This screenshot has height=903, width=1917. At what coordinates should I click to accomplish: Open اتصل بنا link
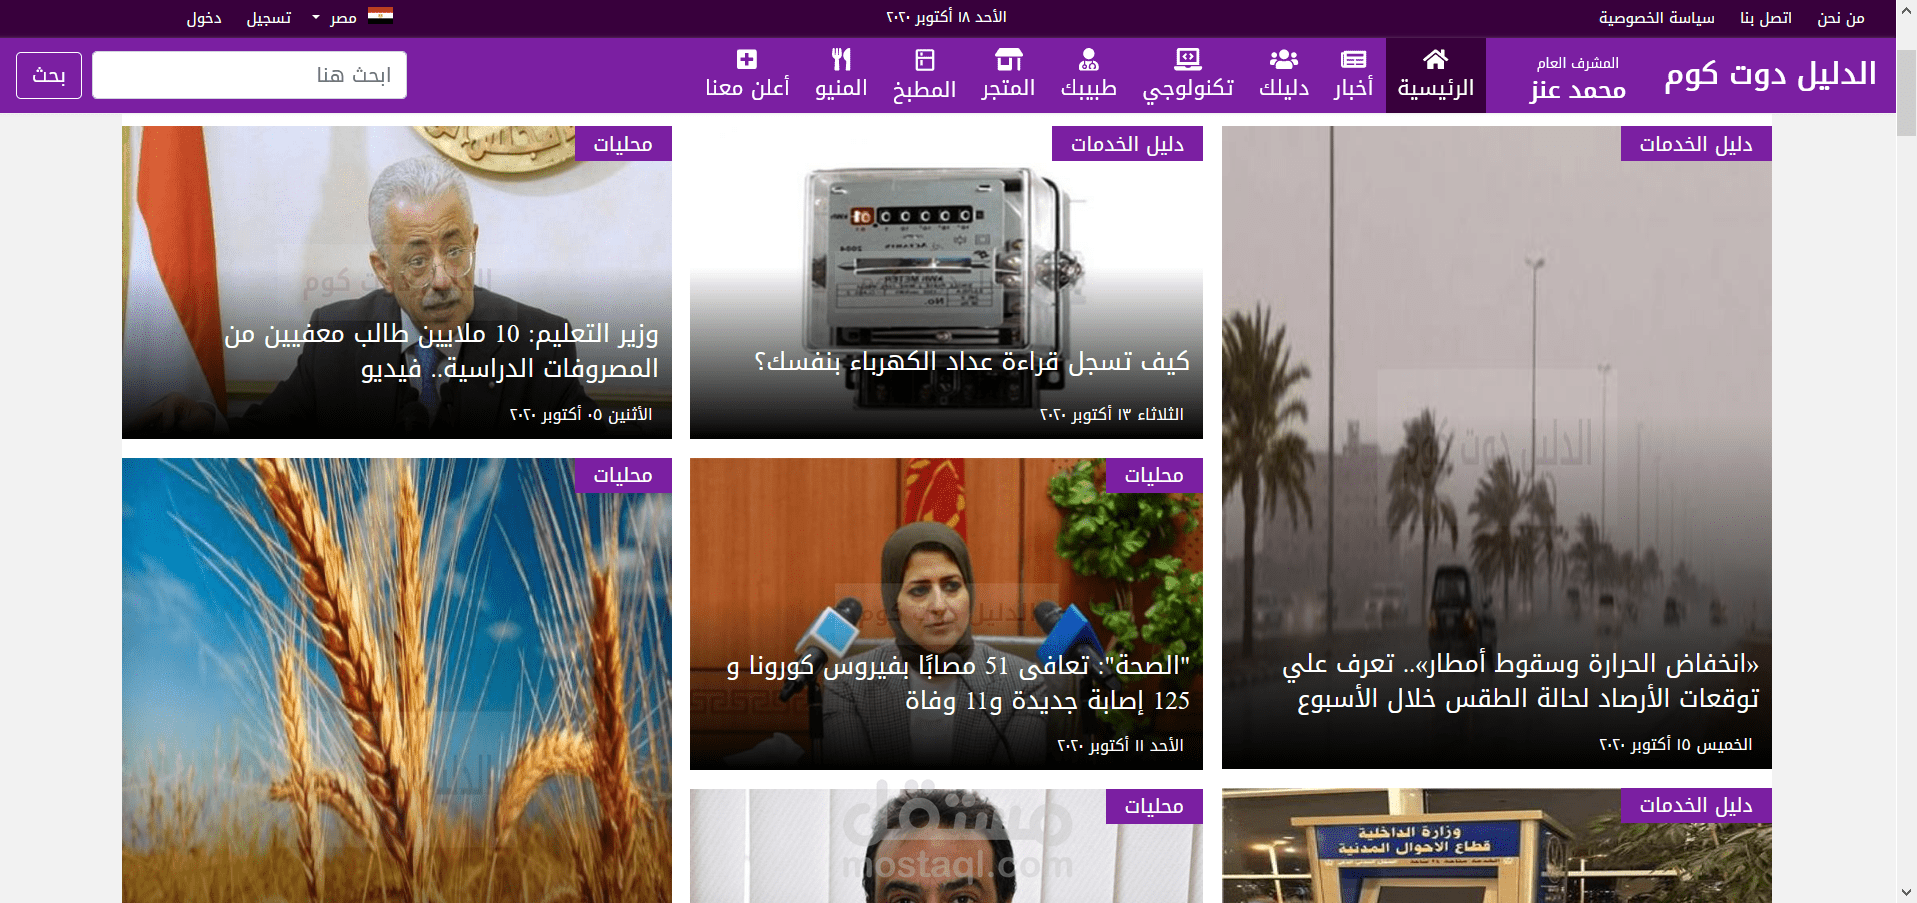(x=1766, y=18)
